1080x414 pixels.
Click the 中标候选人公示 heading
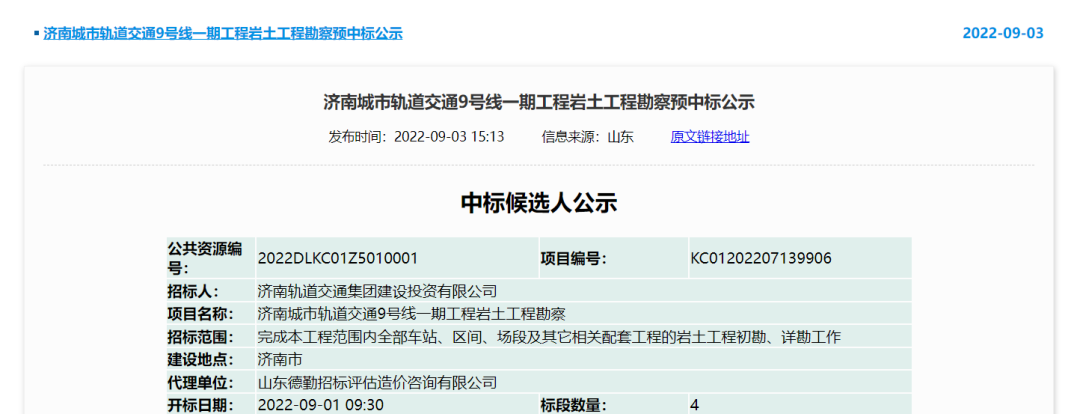pyautogui.click(x=539, y=203)
